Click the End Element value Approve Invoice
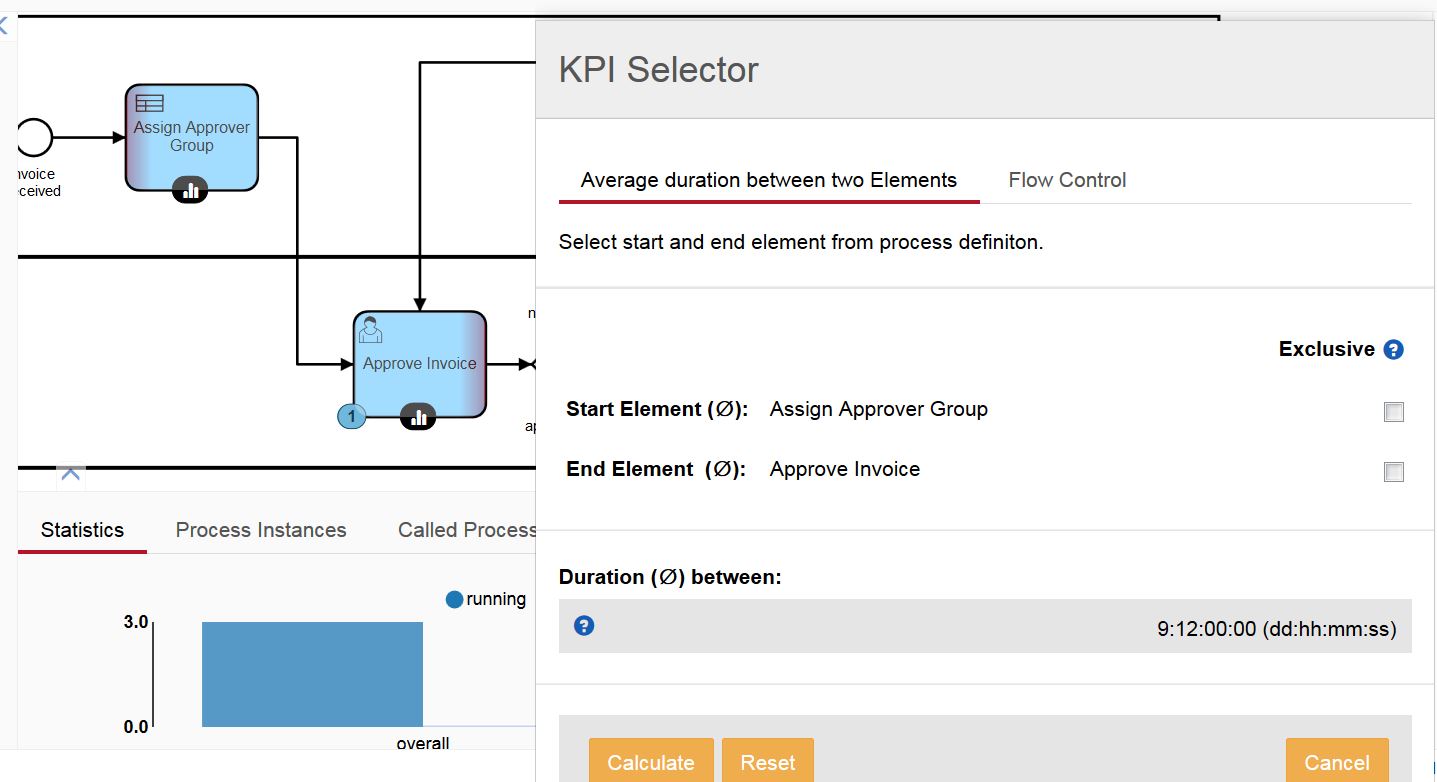The image size is (1437, 782). 845,469
